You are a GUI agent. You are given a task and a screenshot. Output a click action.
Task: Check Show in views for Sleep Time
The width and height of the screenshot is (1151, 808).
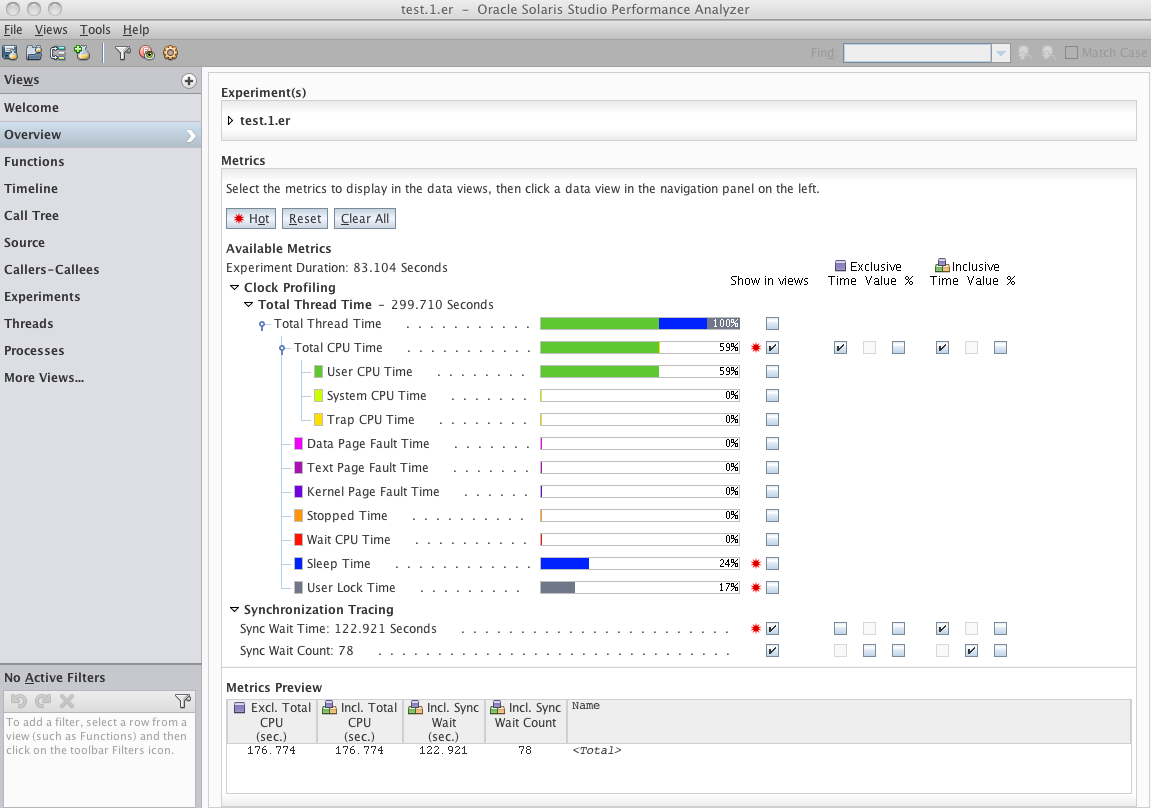pyautogui.click(x=772, y=564)
